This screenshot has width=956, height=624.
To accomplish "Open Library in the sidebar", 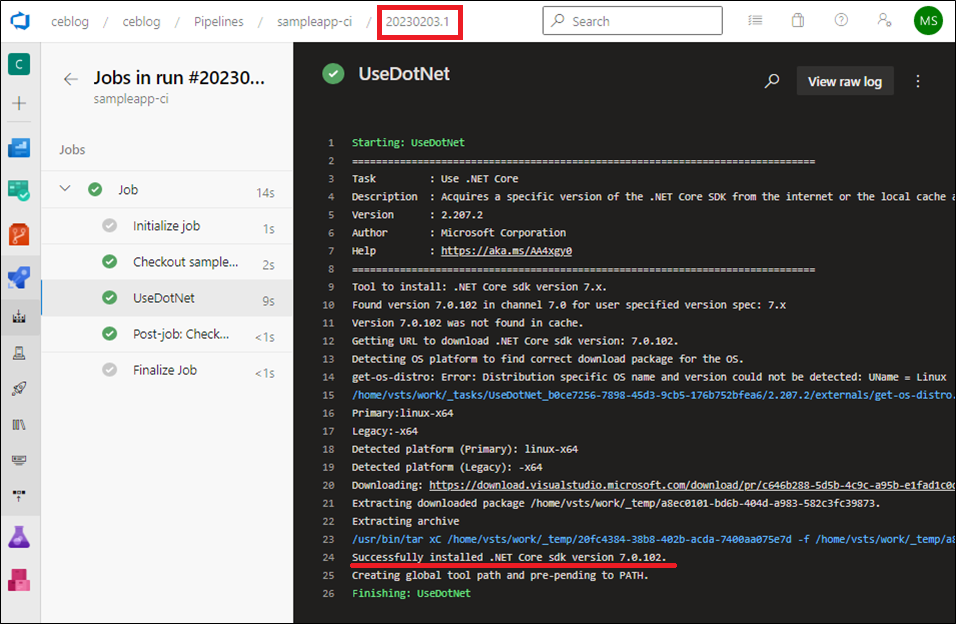I will tap(19, 425).
